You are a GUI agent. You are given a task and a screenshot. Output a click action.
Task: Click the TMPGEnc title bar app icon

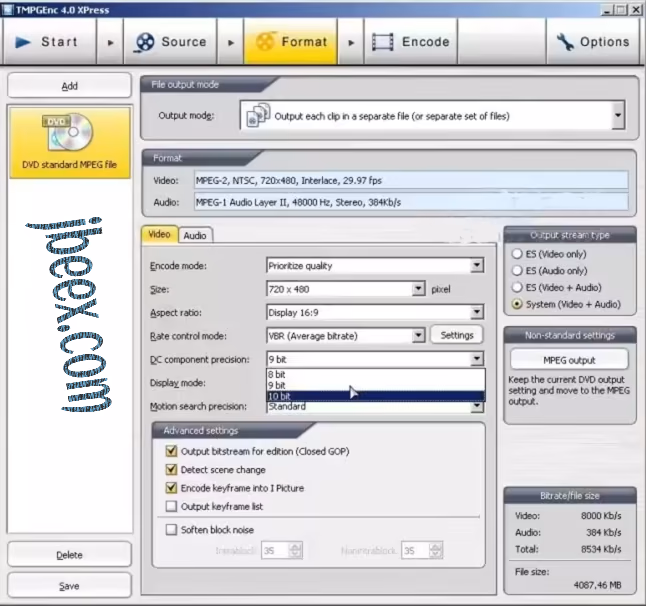(7, 9)
